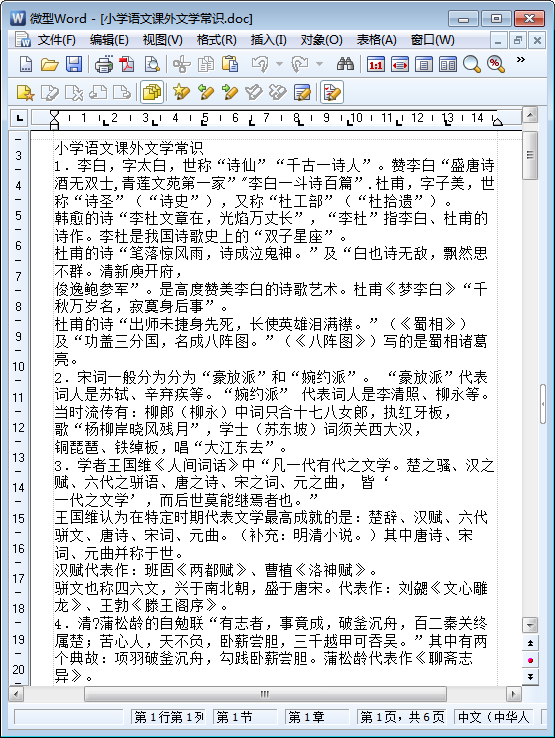Redo the last undone action
The height and width of the screenshot is (738, 555).
tap(300, 64)
